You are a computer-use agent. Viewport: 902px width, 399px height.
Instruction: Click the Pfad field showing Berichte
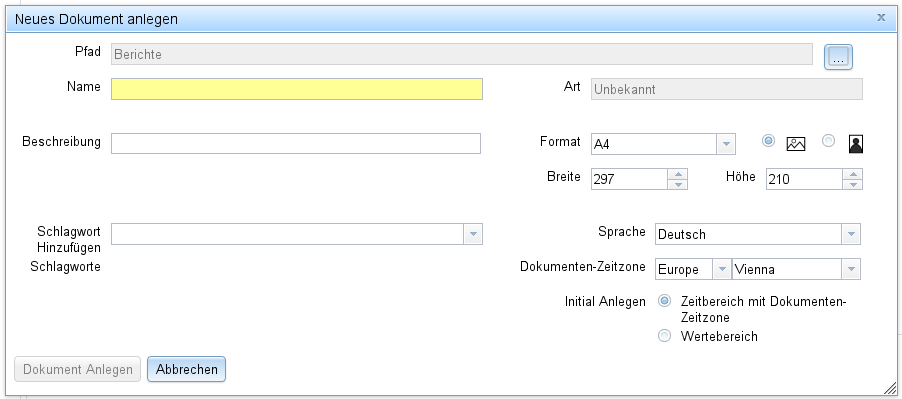[461, 55]
